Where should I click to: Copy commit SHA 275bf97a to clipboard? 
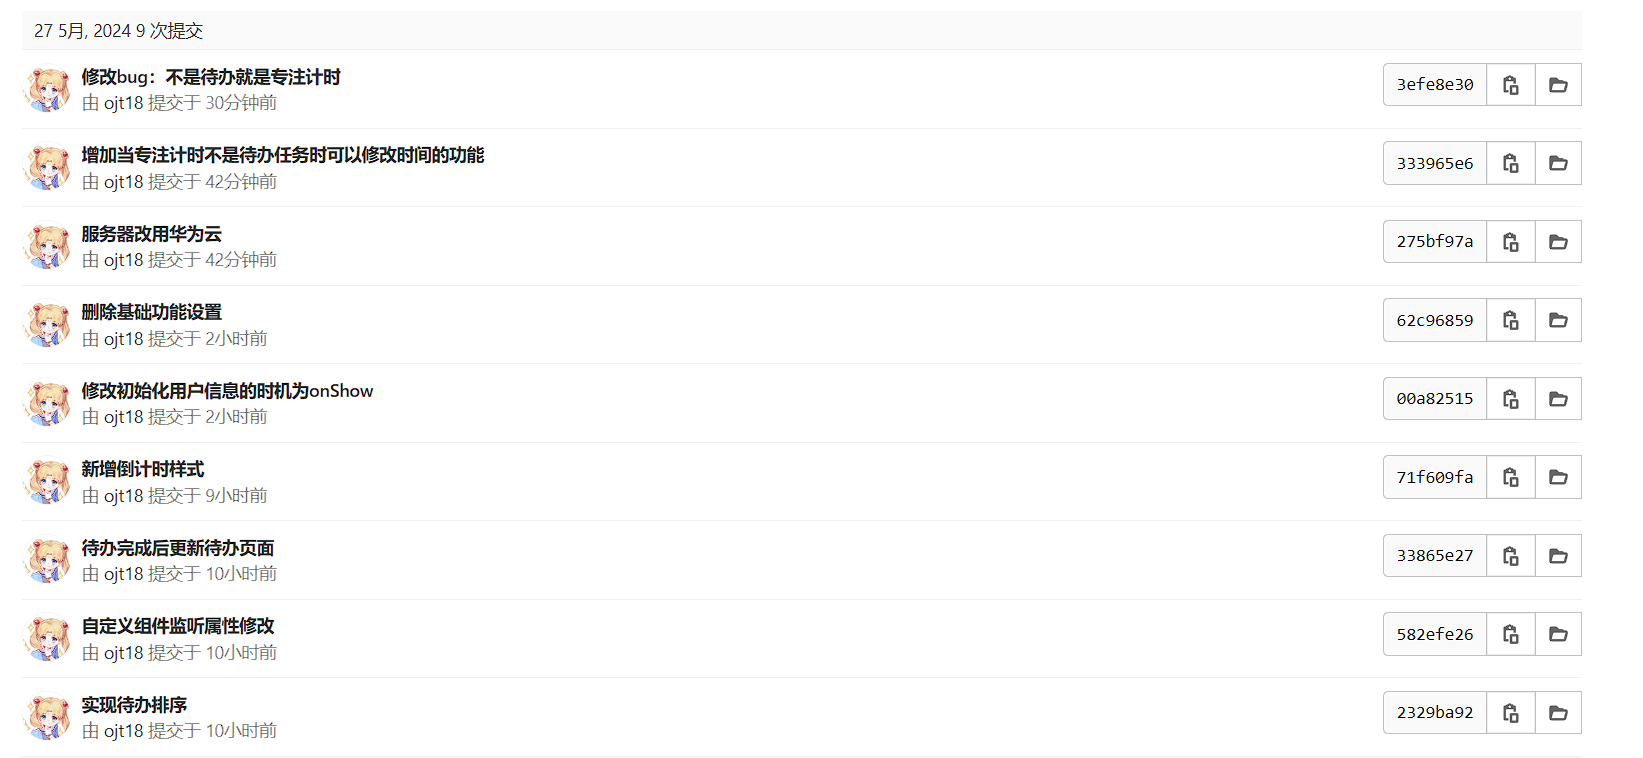(1510, 242)
